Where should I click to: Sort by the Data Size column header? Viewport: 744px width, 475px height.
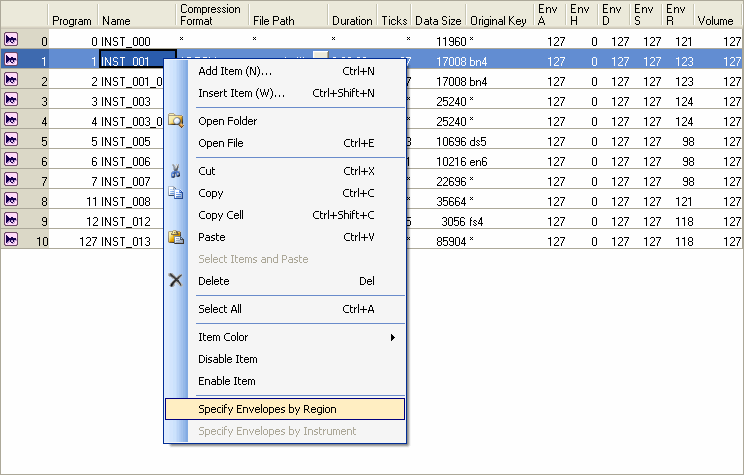[x=438, y=20]
